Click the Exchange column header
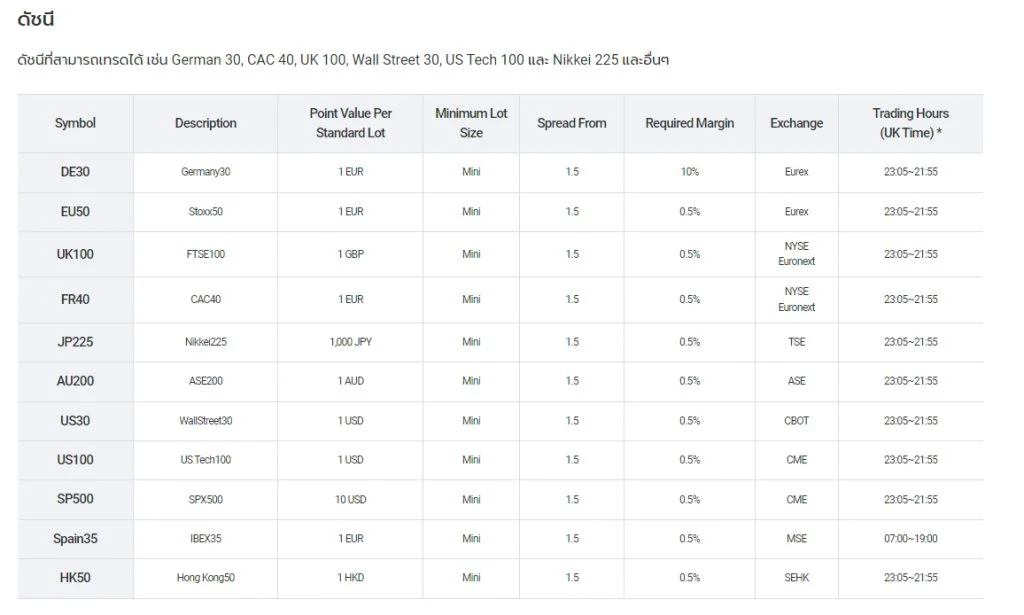1024x615 pixels. [797, 123]
